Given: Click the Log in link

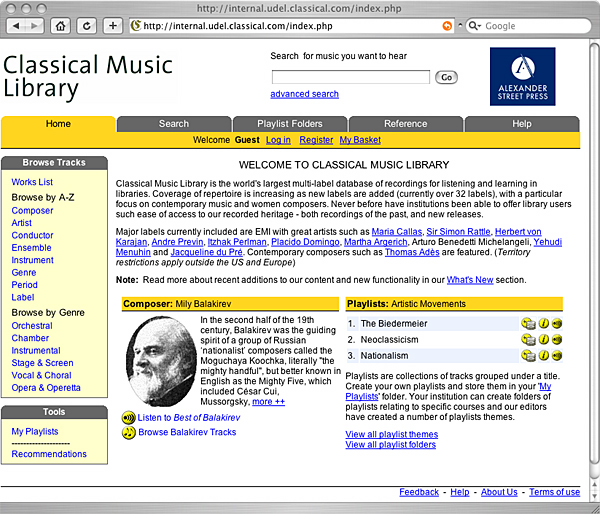Looking at the screenshot, I should tap(278, 140).
